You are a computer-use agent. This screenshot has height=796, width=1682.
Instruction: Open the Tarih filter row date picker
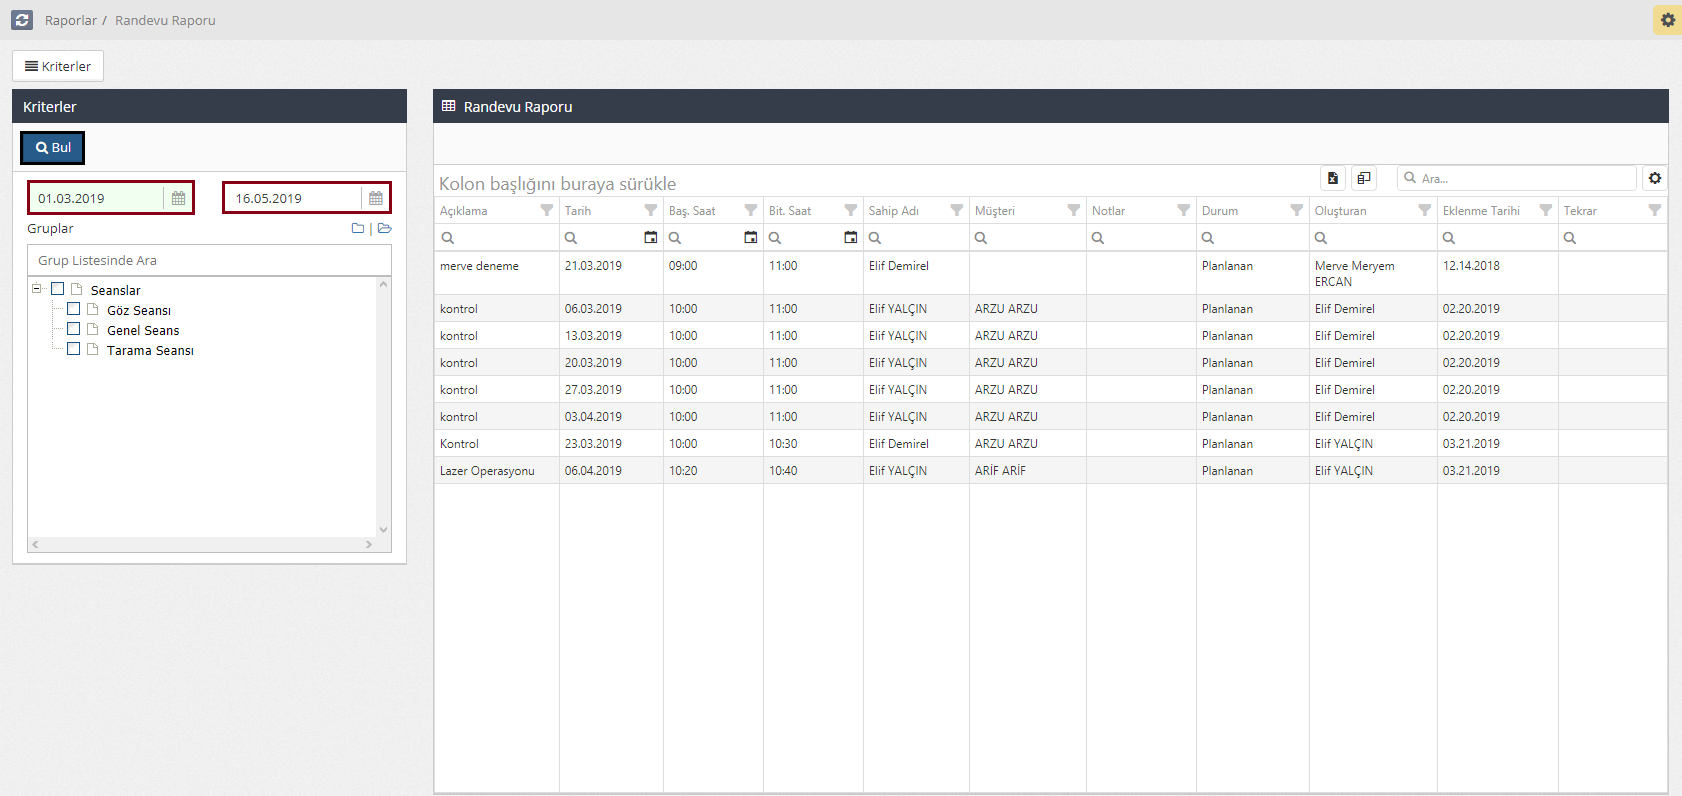(650, 238)
